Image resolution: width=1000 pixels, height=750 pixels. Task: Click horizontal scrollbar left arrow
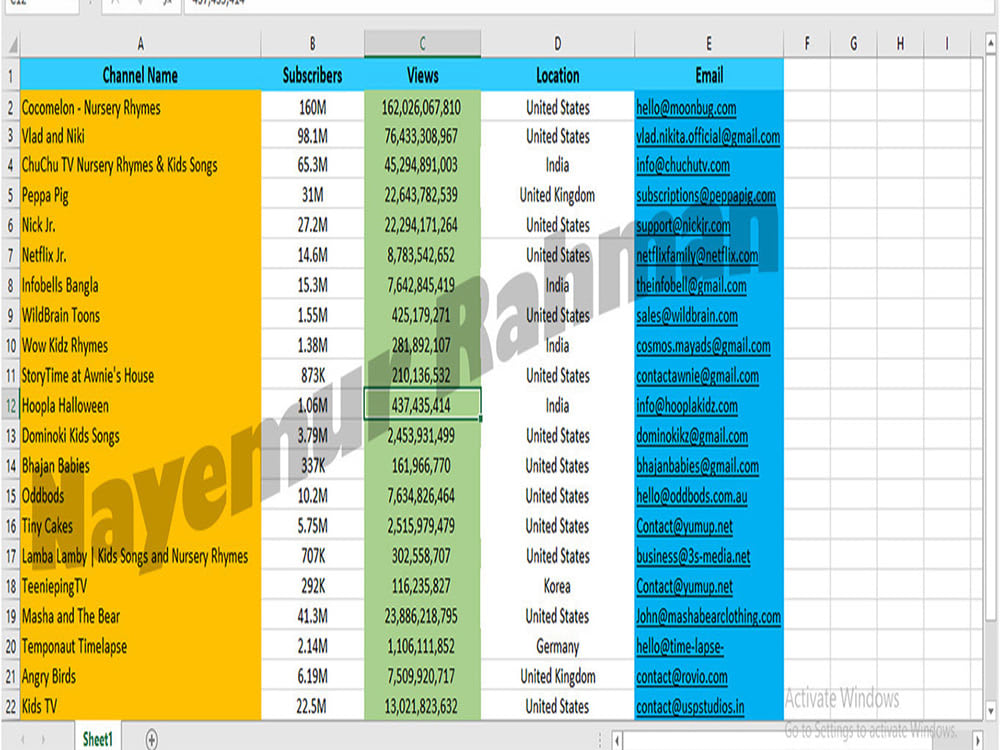point(617,740)
